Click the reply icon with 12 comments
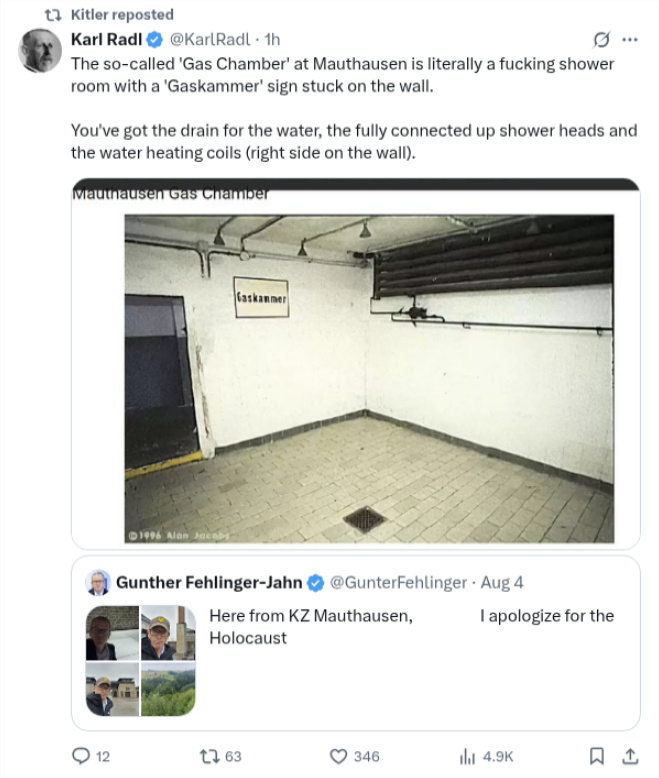 [x=82, y=756]
